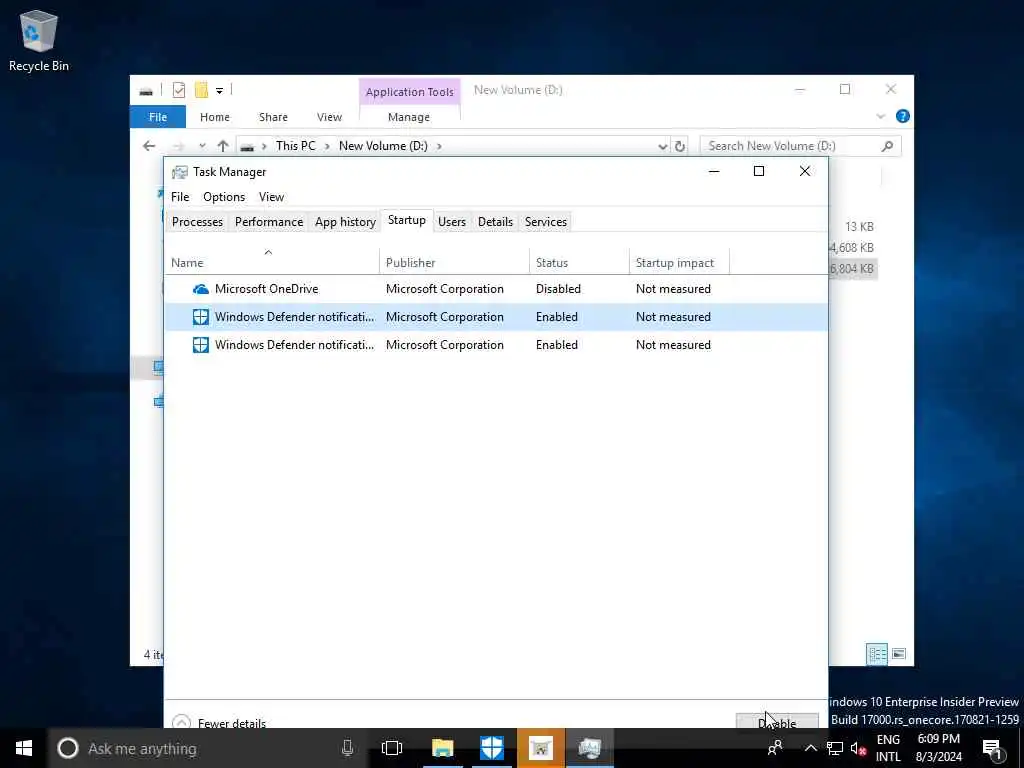Open the Task Manager View menu
The width and height of the screenshot is (1024, 768).
point(271,197)
